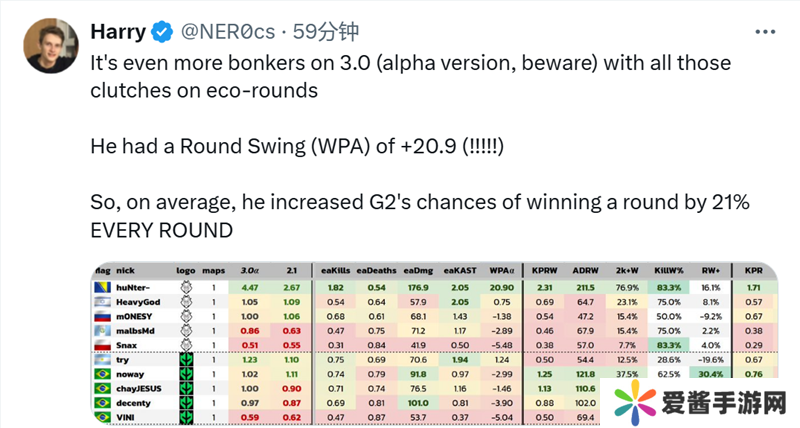Screen dimensions: 800x428
Task: Click the flag icon next to HeavyGod
Action: pos(102,301)
